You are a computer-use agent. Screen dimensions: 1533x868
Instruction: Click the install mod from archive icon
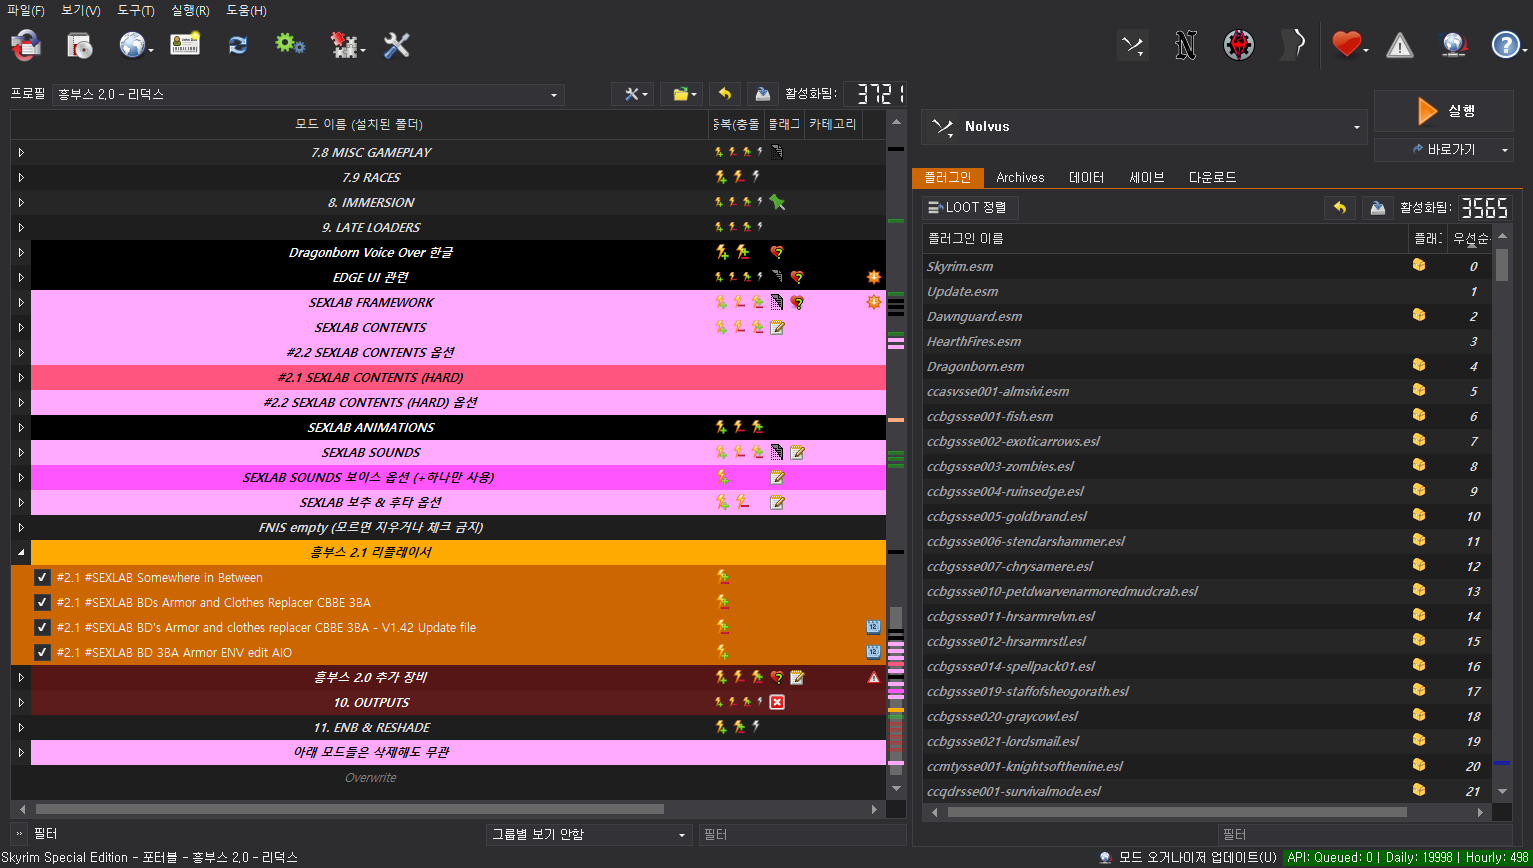(x=79, y=45)
